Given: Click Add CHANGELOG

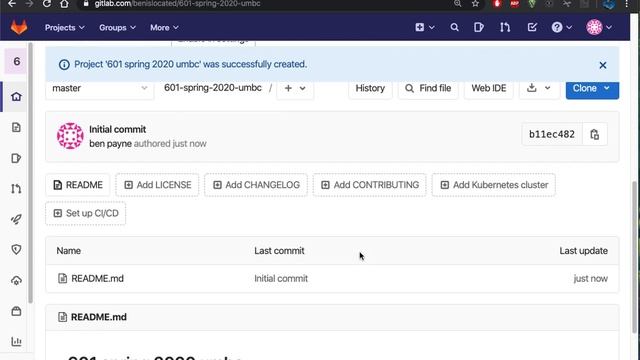Looking at the screenshot, I should (x=256, y=185).
